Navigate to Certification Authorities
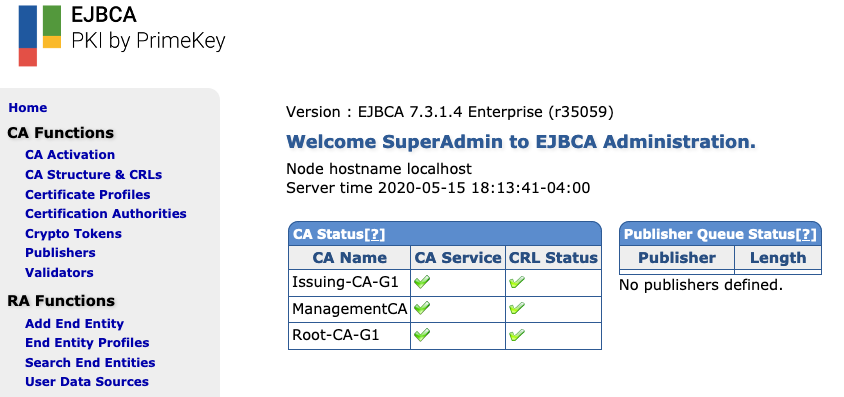The width and height of the screenshot is (844, 397). [x=106, y=214]
